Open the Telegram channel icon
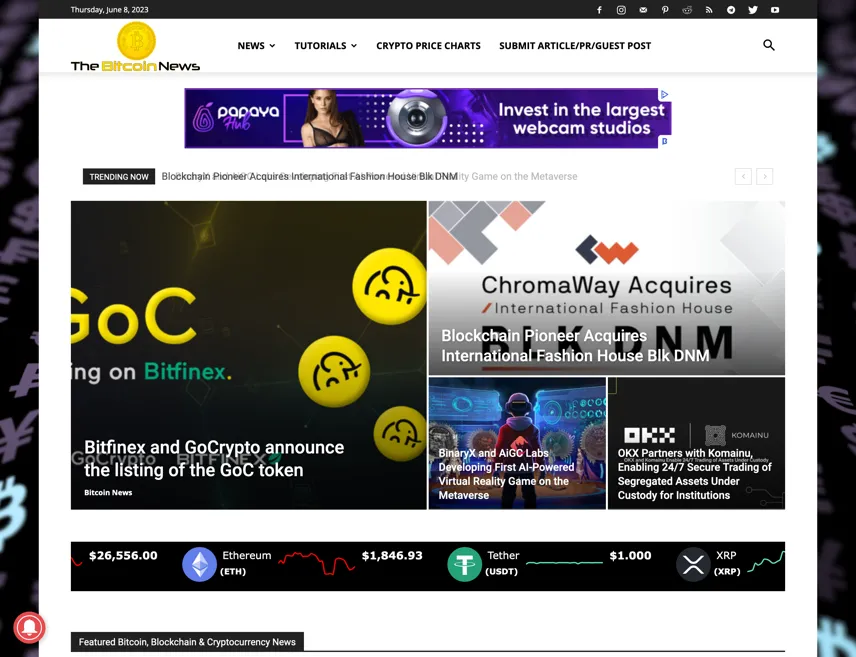 tap(731, 10)
